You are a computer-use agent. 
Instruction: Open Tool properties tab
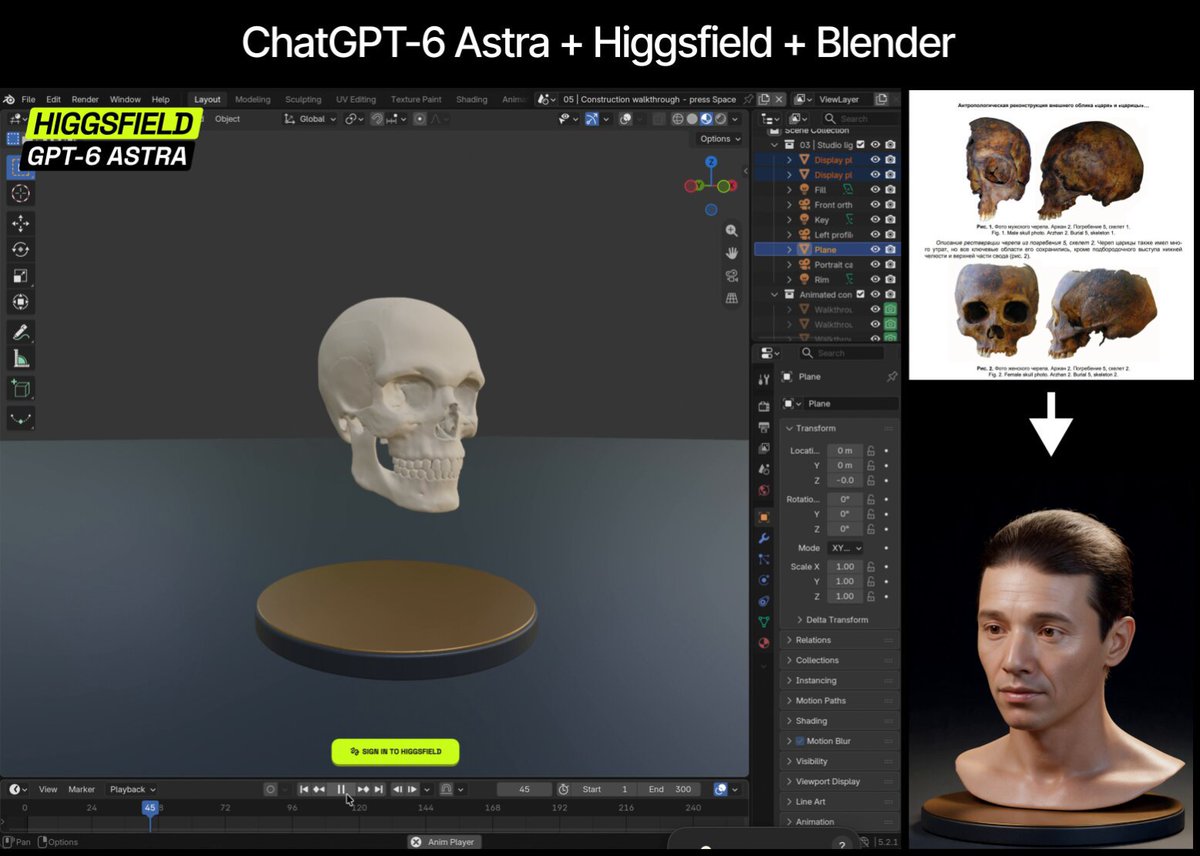(764, 380)
